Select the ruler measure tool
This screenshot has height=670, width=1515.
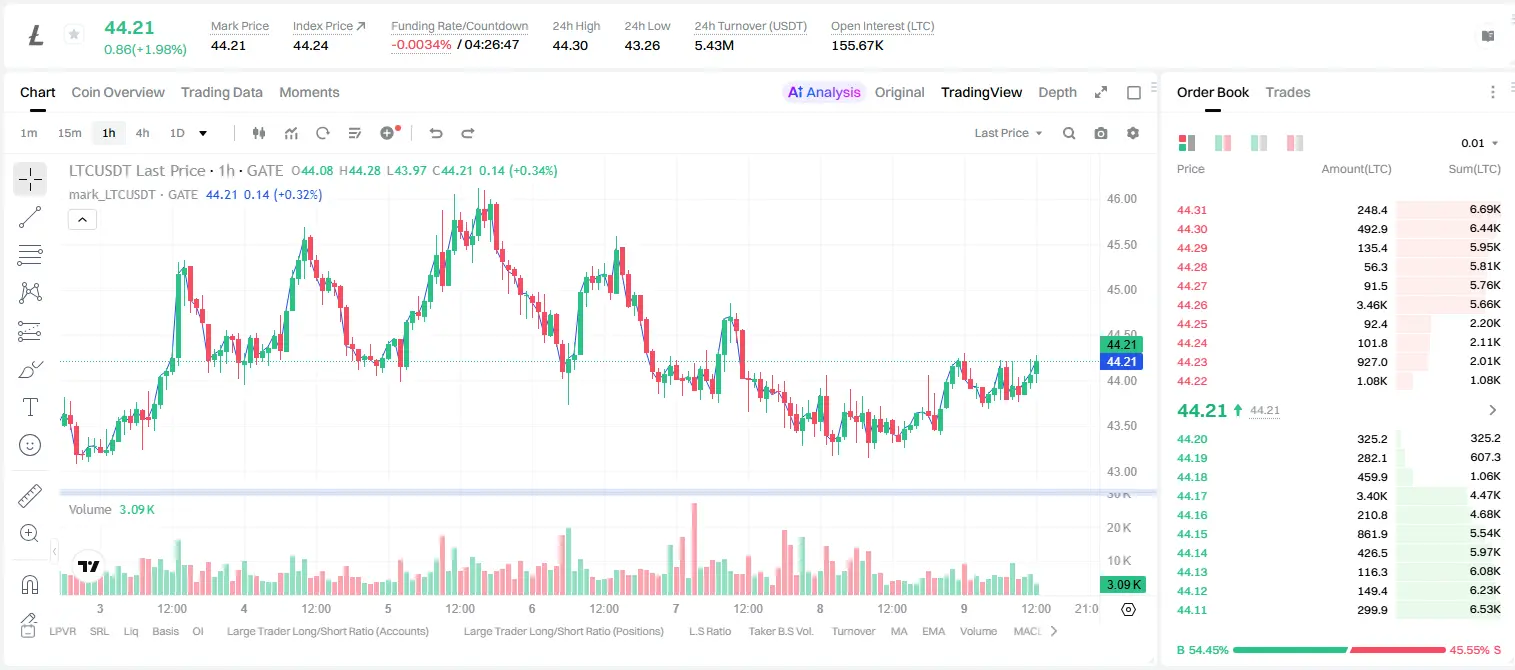[30, 495]
